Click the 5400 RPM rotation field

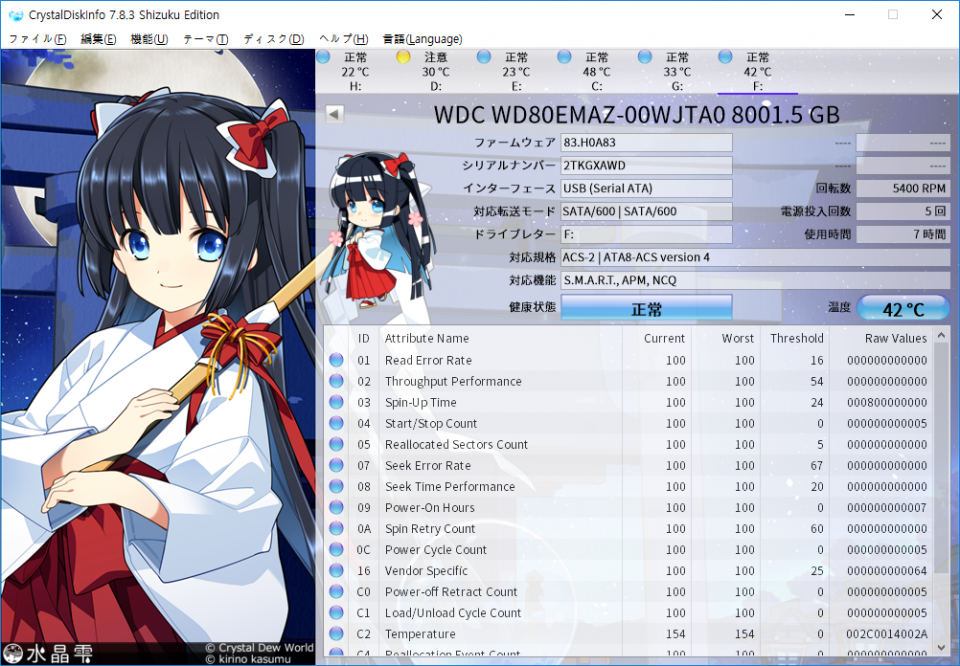point(903,189)
